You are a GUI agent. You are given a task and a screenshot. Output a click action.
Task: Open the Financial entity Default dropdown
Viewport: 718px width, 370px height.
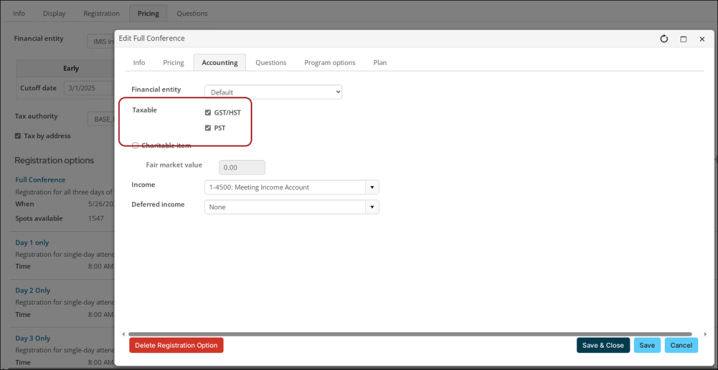tap(273, 92)
